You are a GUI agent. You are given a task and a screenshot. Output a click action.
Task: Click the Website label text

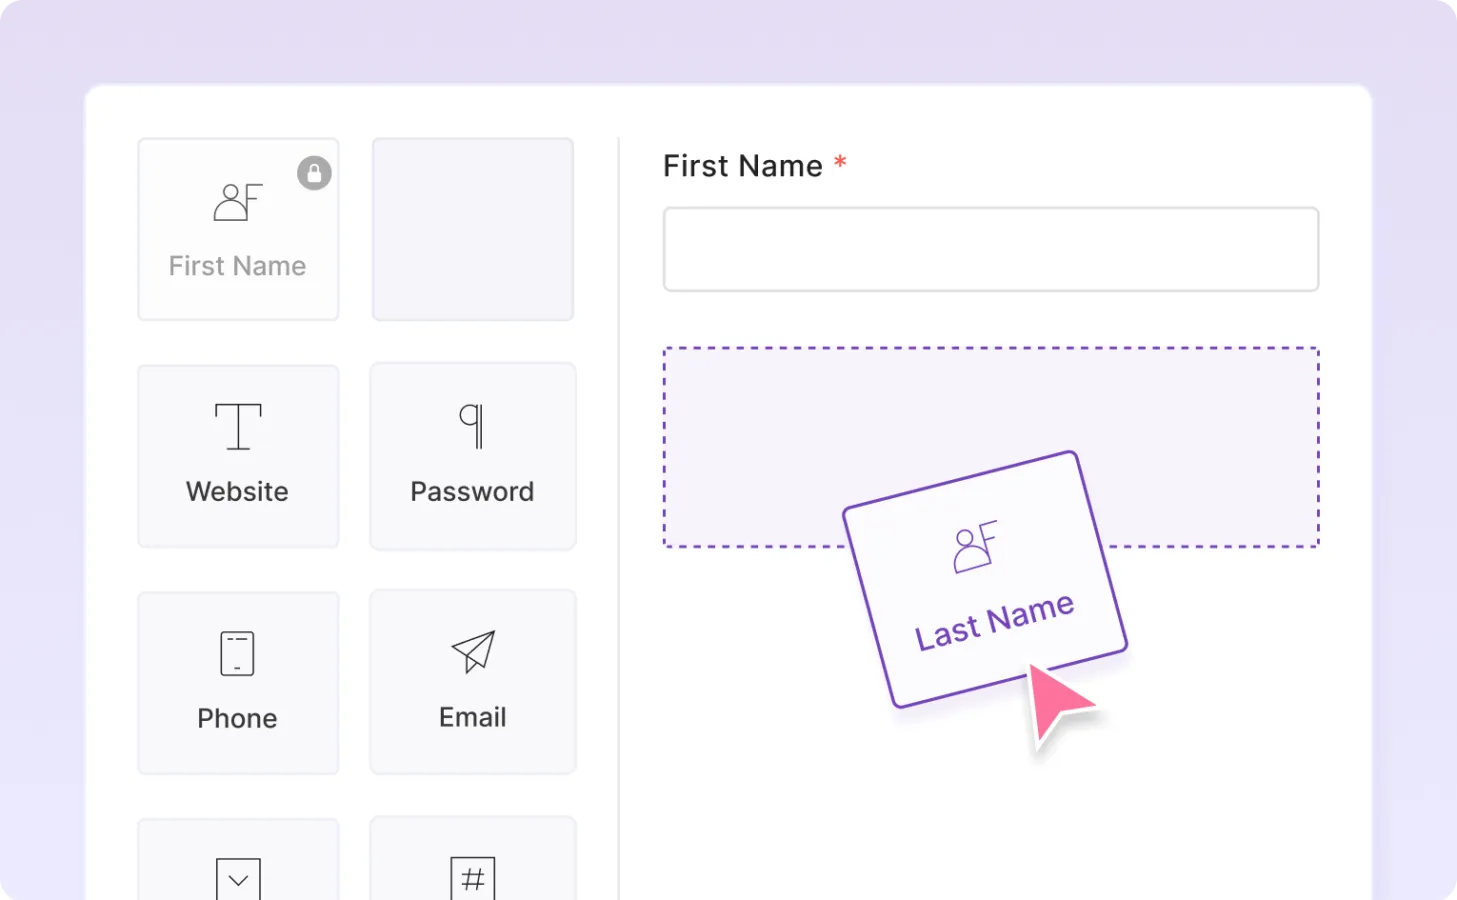[x=237, y=492]
